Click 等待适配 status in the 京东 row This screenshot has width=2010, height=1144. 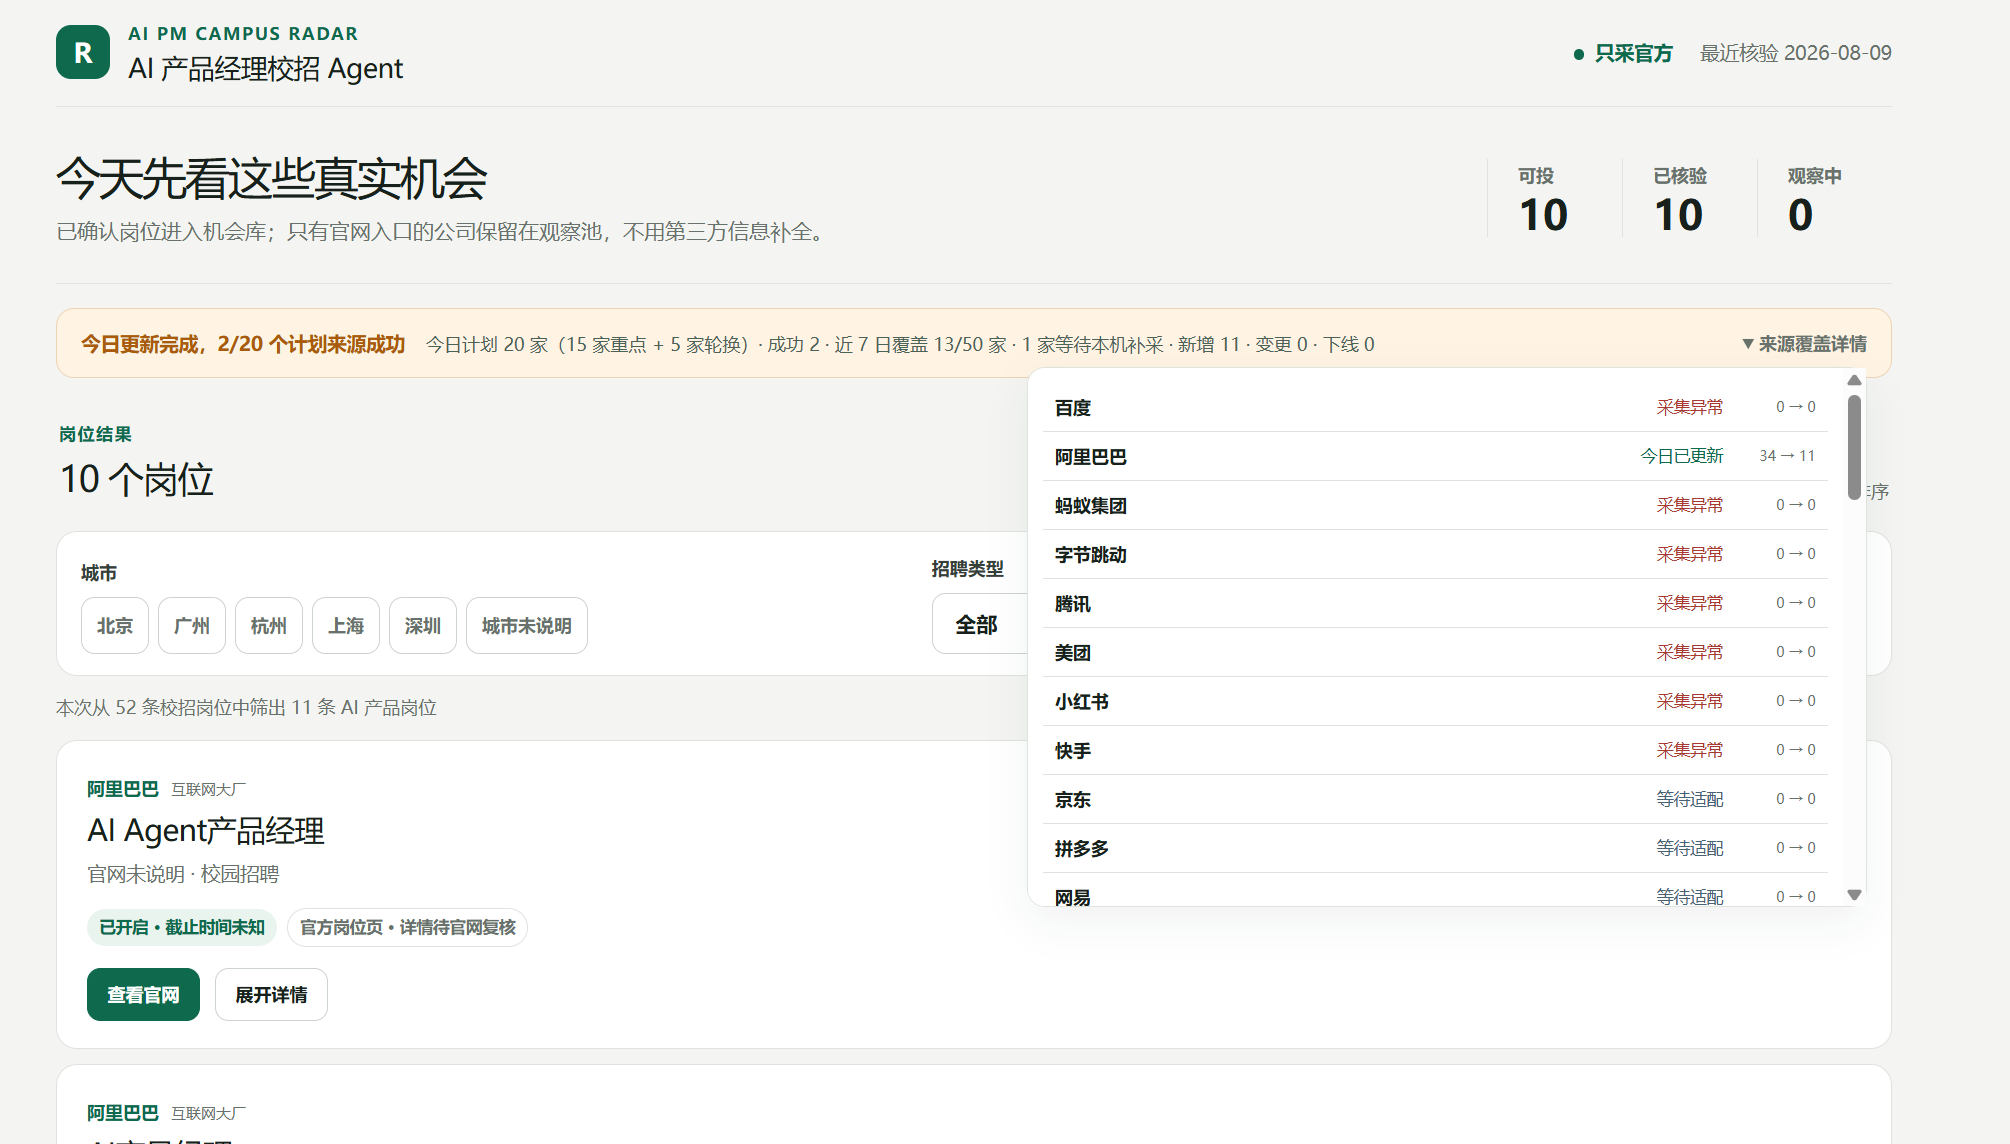(x=1690, y=799)
